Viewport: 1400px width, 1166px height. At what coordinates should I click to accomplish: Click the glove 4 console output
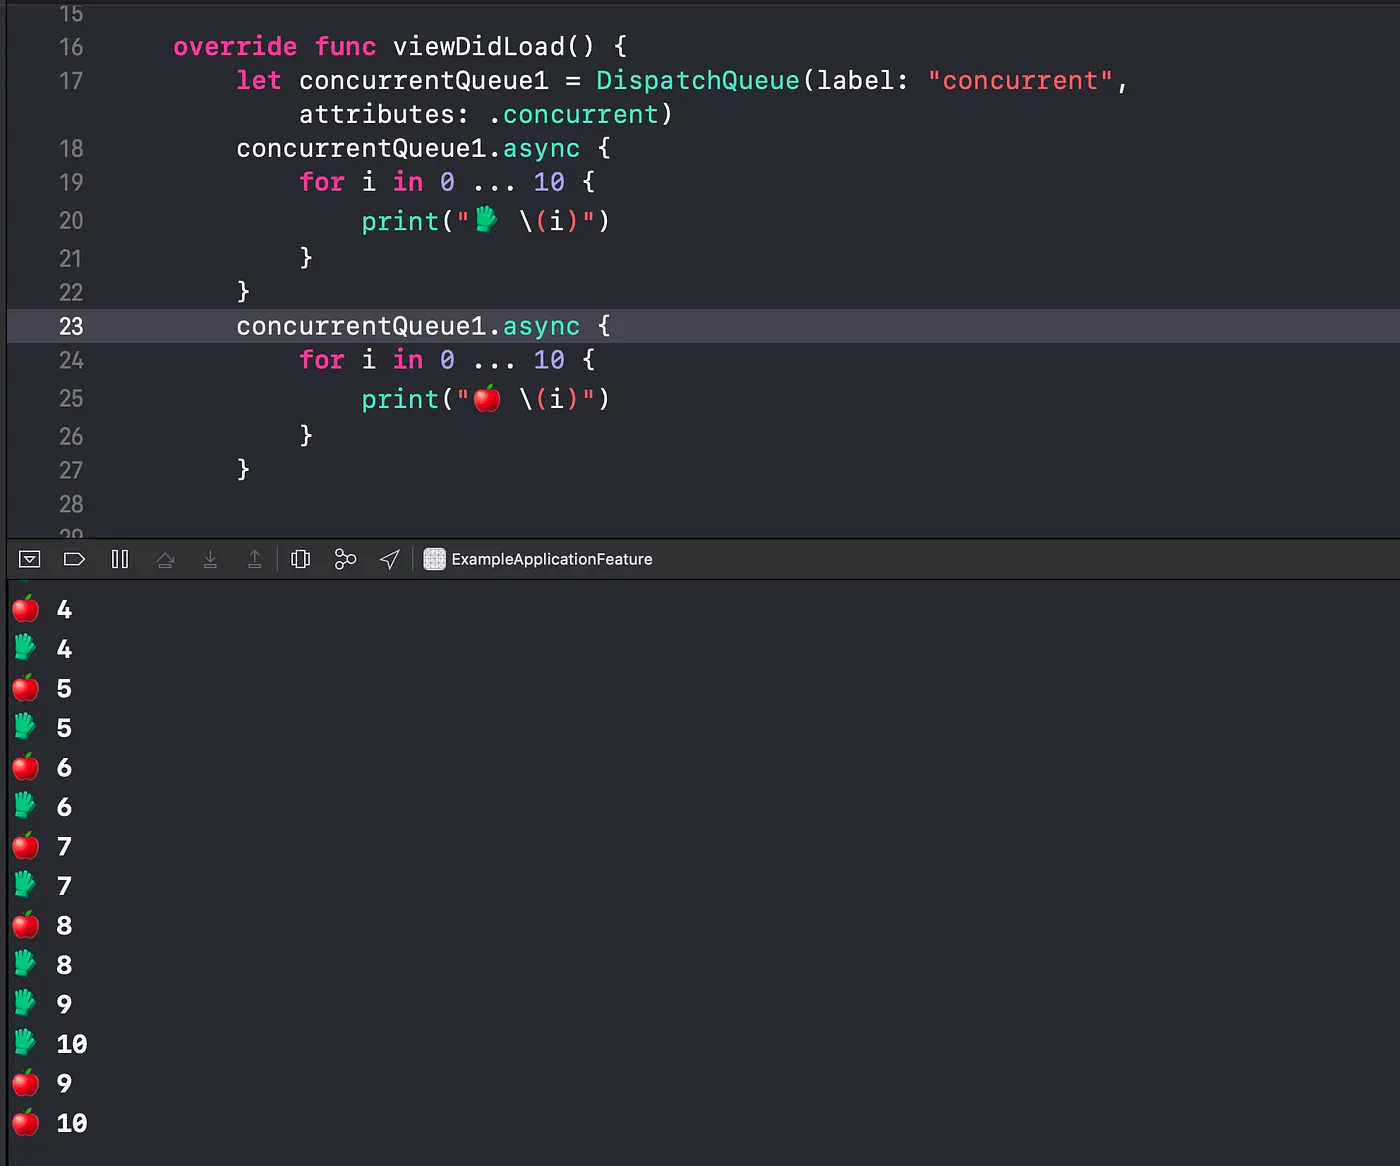point(42,649)
